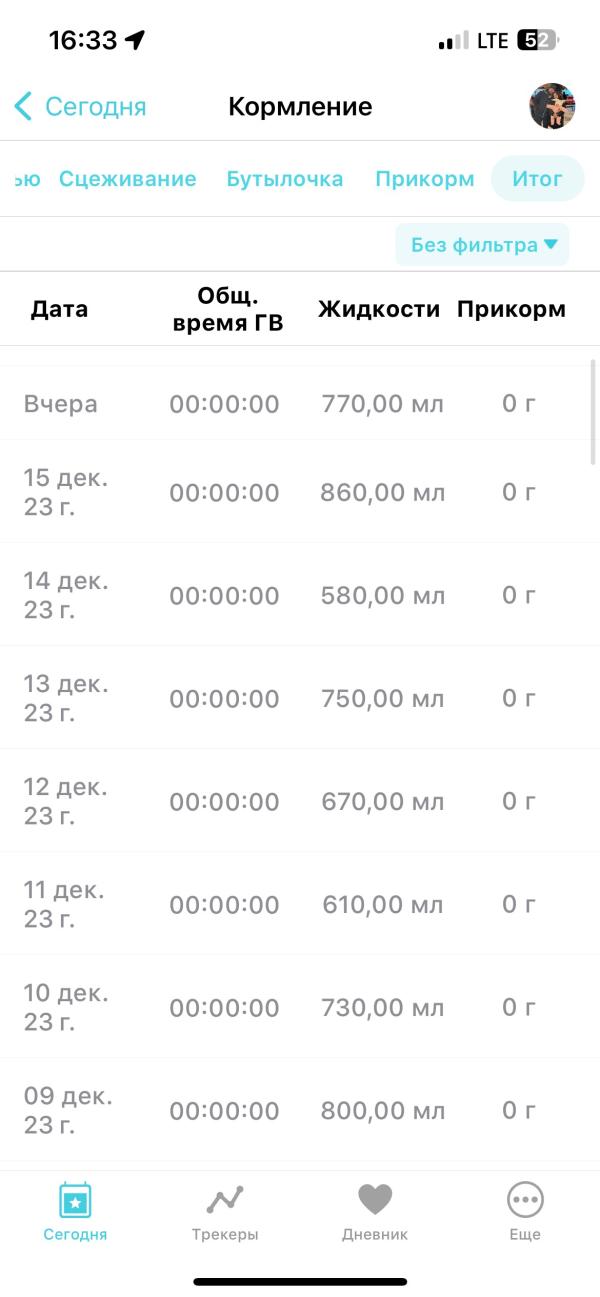Select the Итог summary tab
The height and width of the screenshot is (1297, 600).
pyautogui.click(x=537, y=179)
